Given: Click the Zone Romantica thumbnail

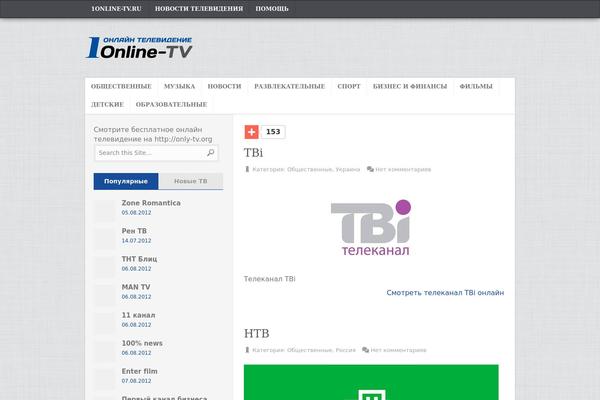Looking at the screenshot, I should pos(104,210).
